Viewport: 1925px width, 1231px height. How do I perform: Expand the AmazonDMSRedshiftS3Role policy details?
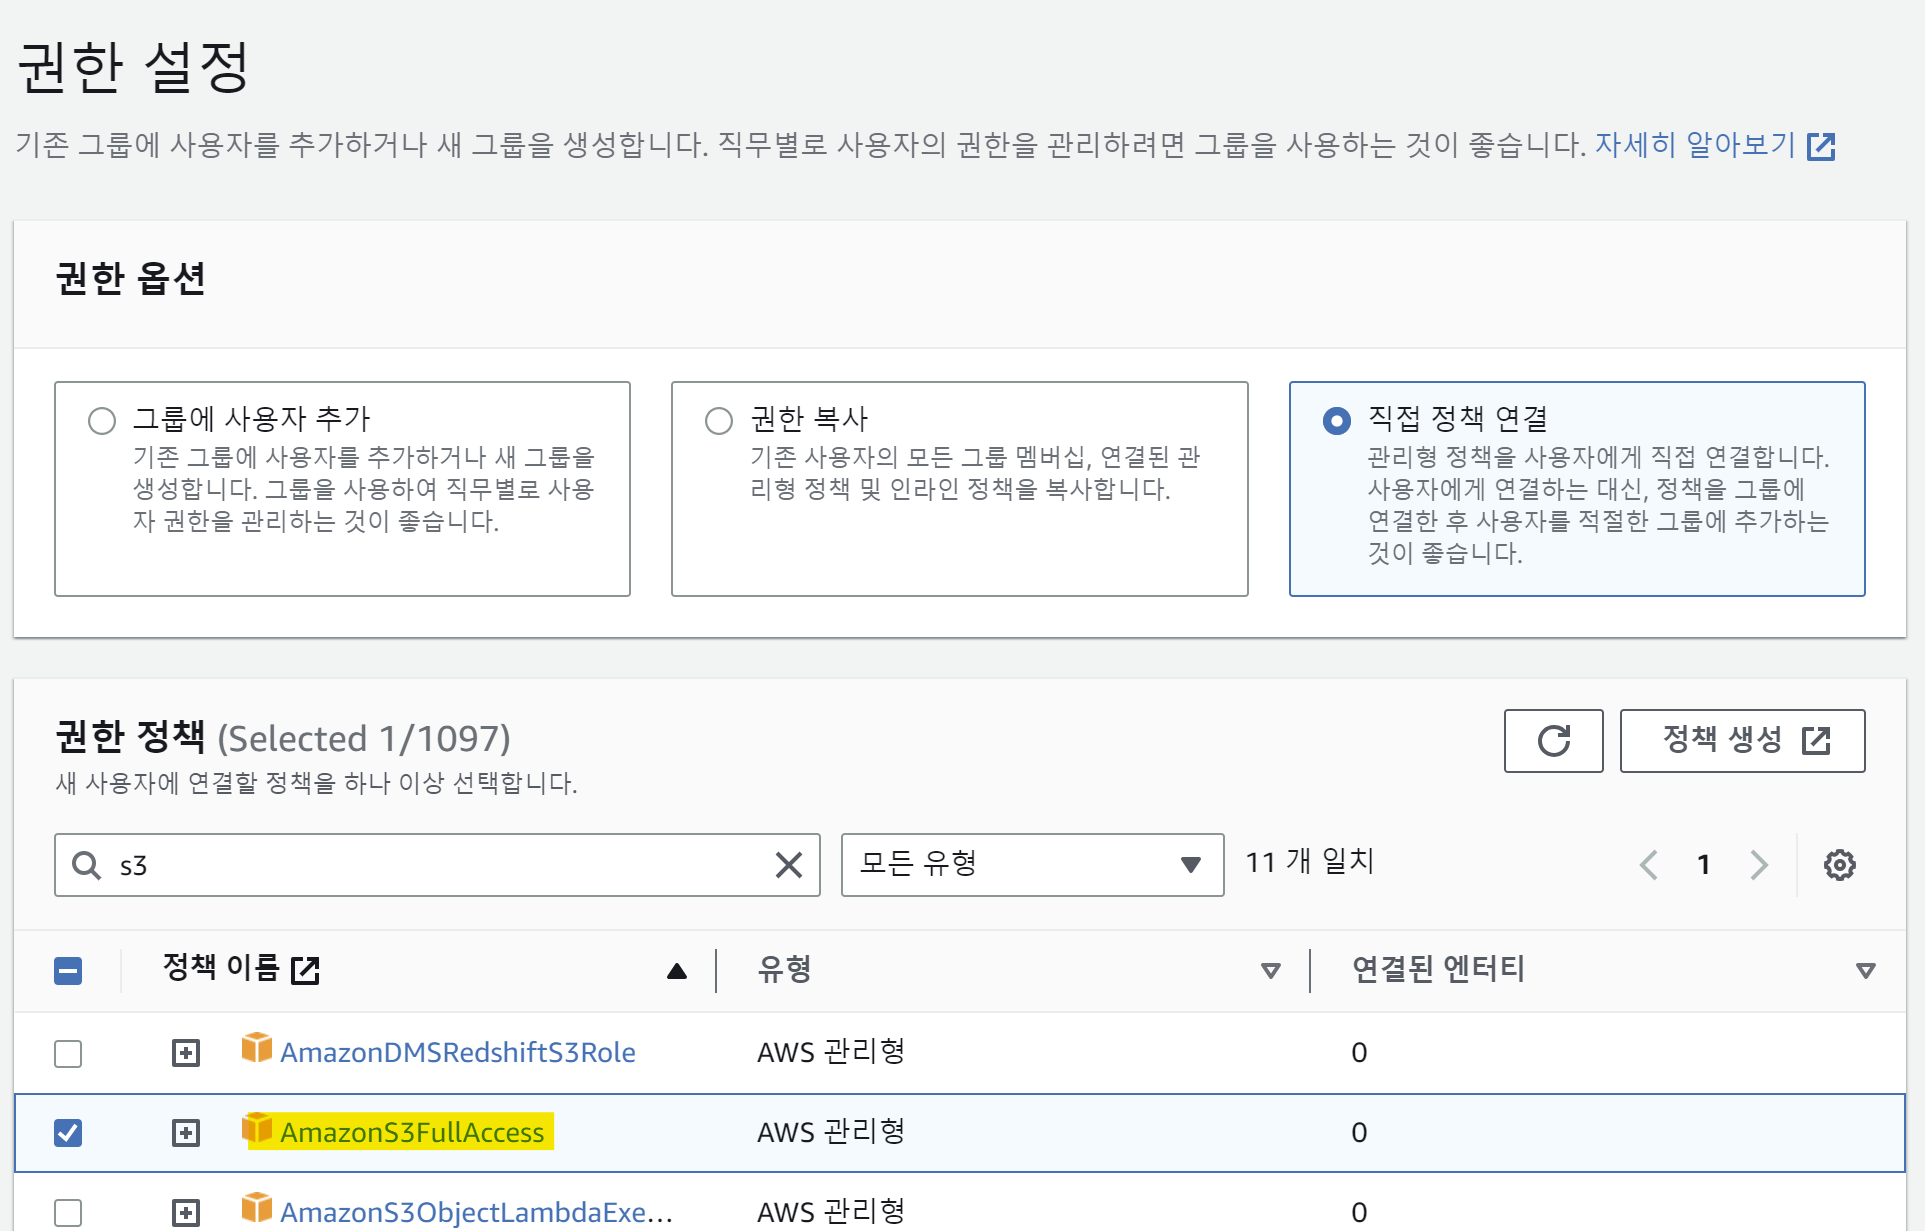(x=186, y=1053)
